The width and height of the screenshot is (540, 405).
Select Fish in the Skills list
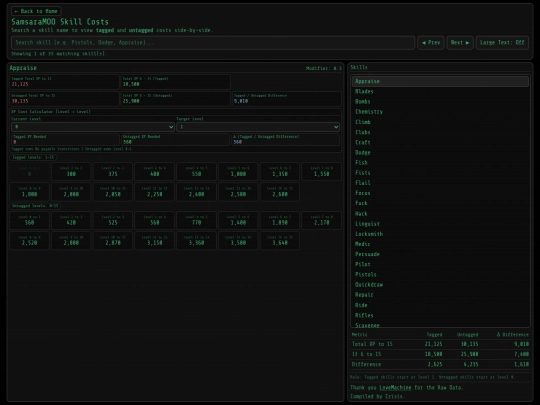tap(440, 163)
